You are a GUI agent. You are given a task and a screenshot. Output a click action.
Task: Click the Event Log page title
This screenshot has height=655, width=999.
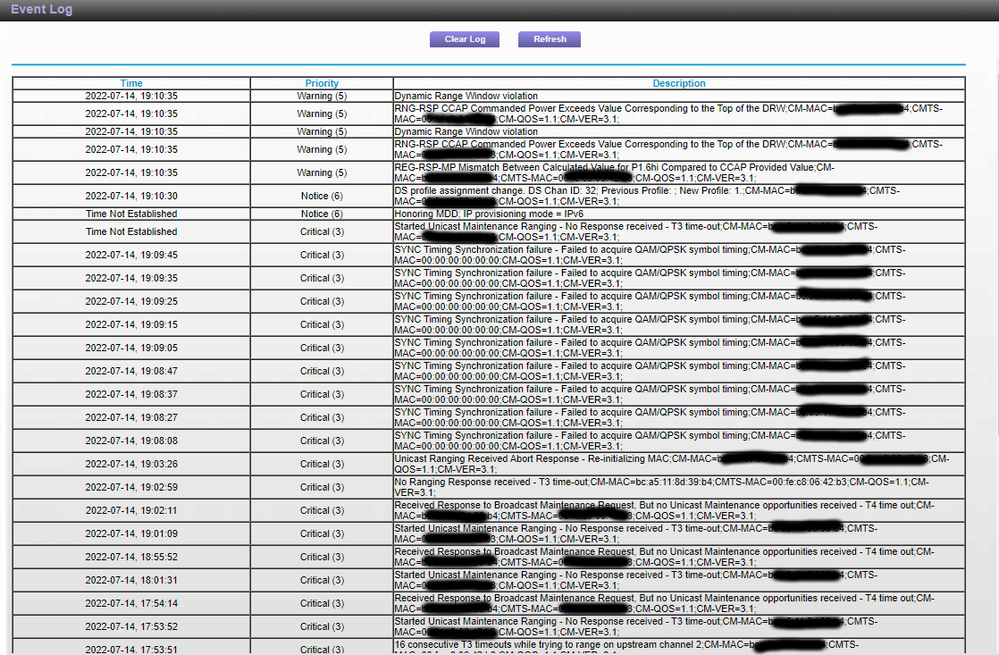pyautogui.click(x=41, y=9)
